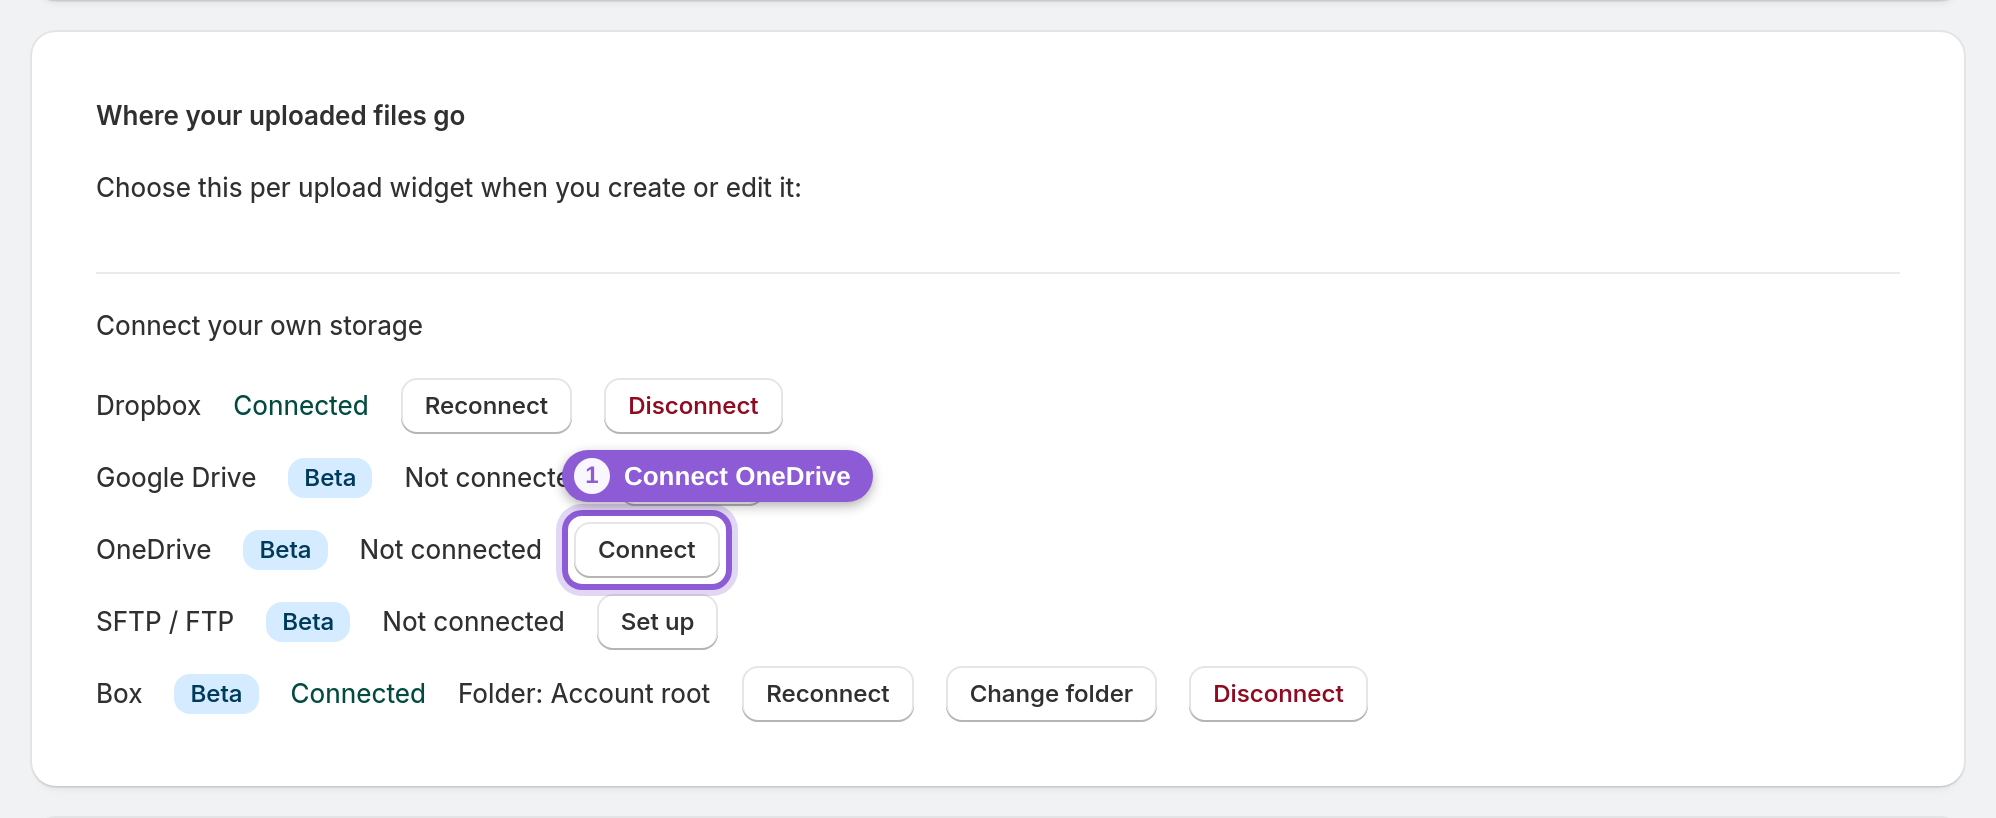
Task: Click the SFTP / FTP Not connected status
Action: [x=474, y=622]
